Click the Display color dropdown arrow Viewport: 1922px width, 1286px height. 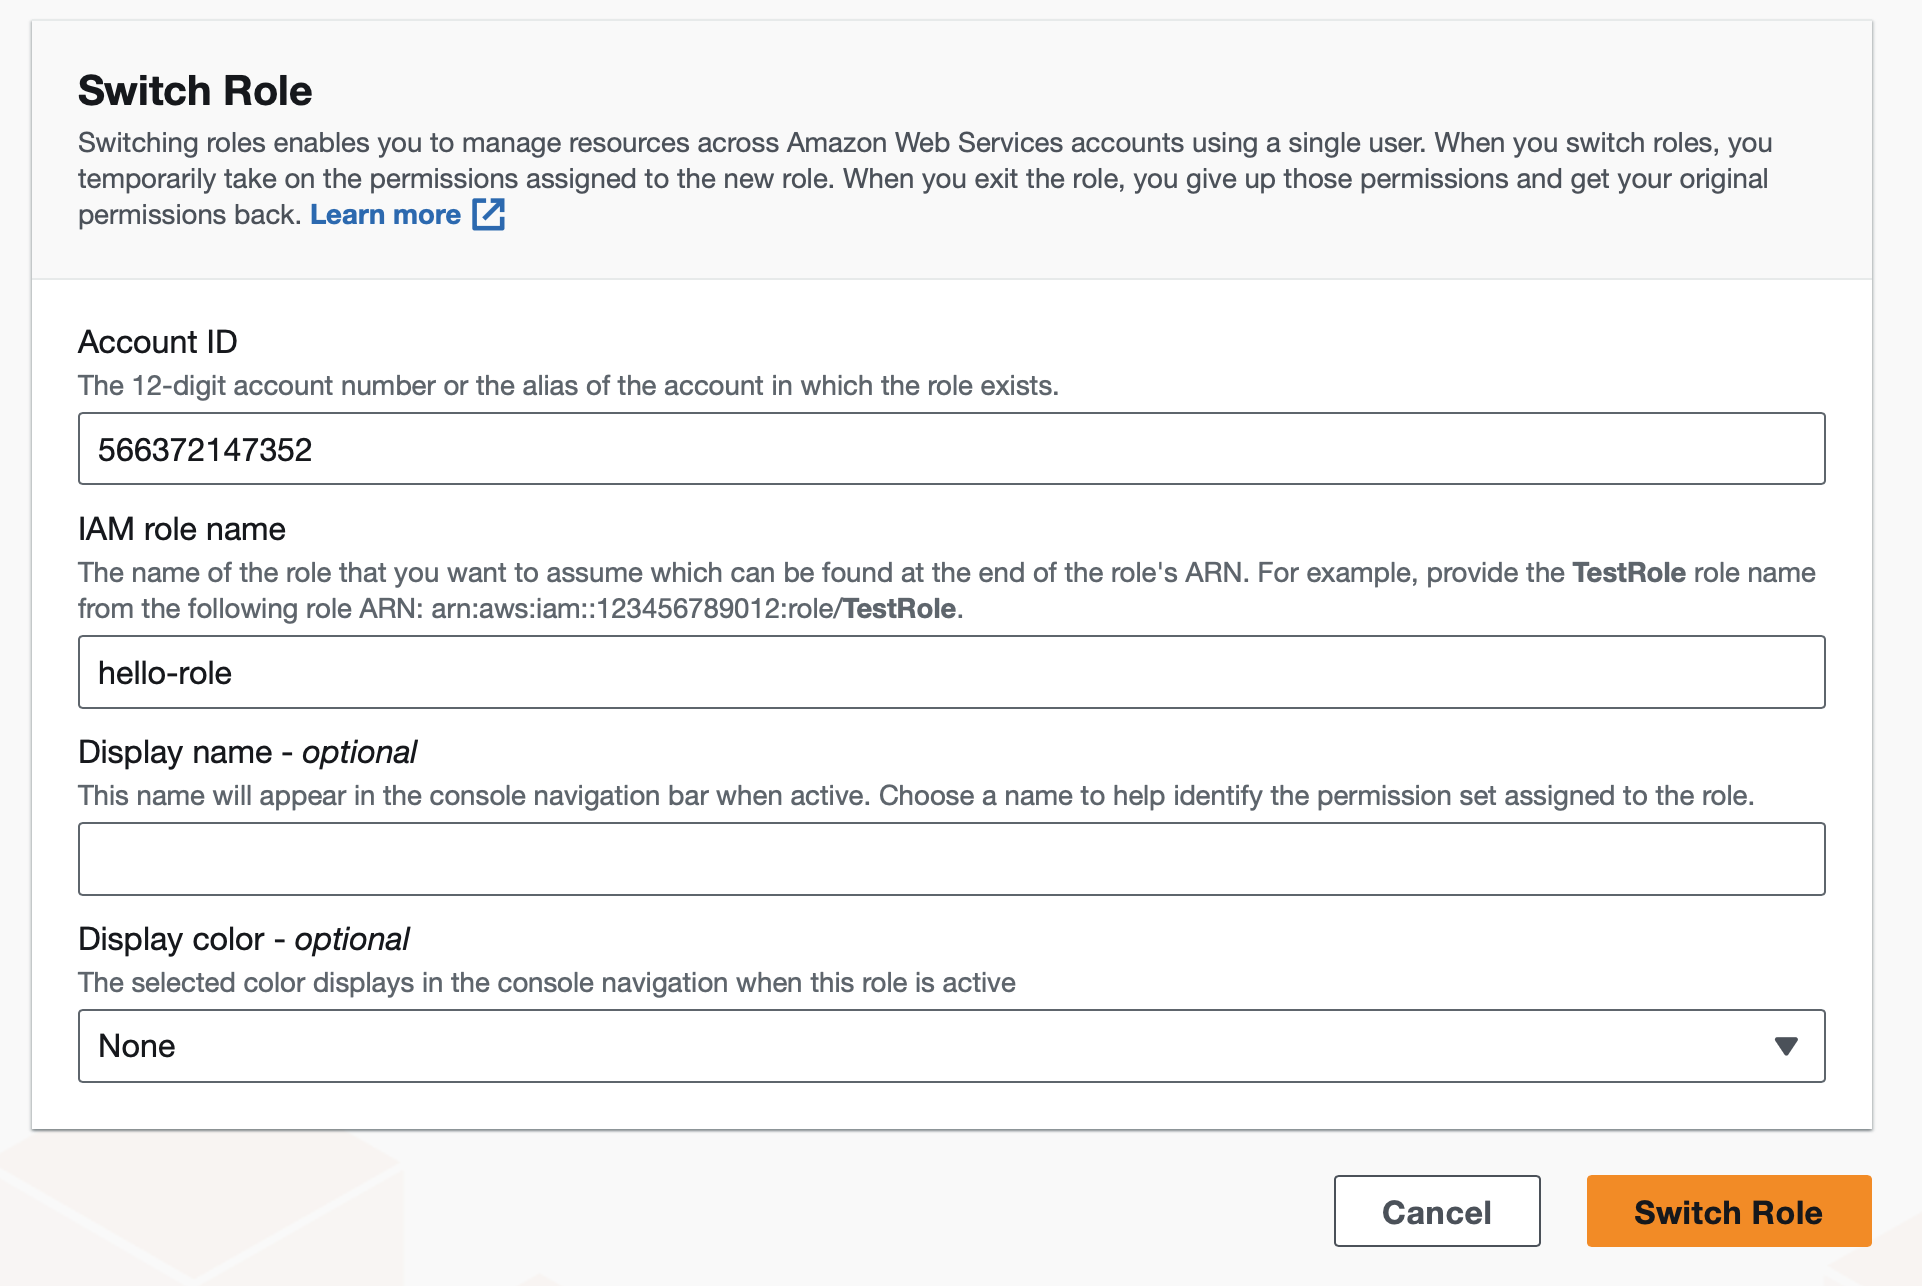point(1786,1046)
